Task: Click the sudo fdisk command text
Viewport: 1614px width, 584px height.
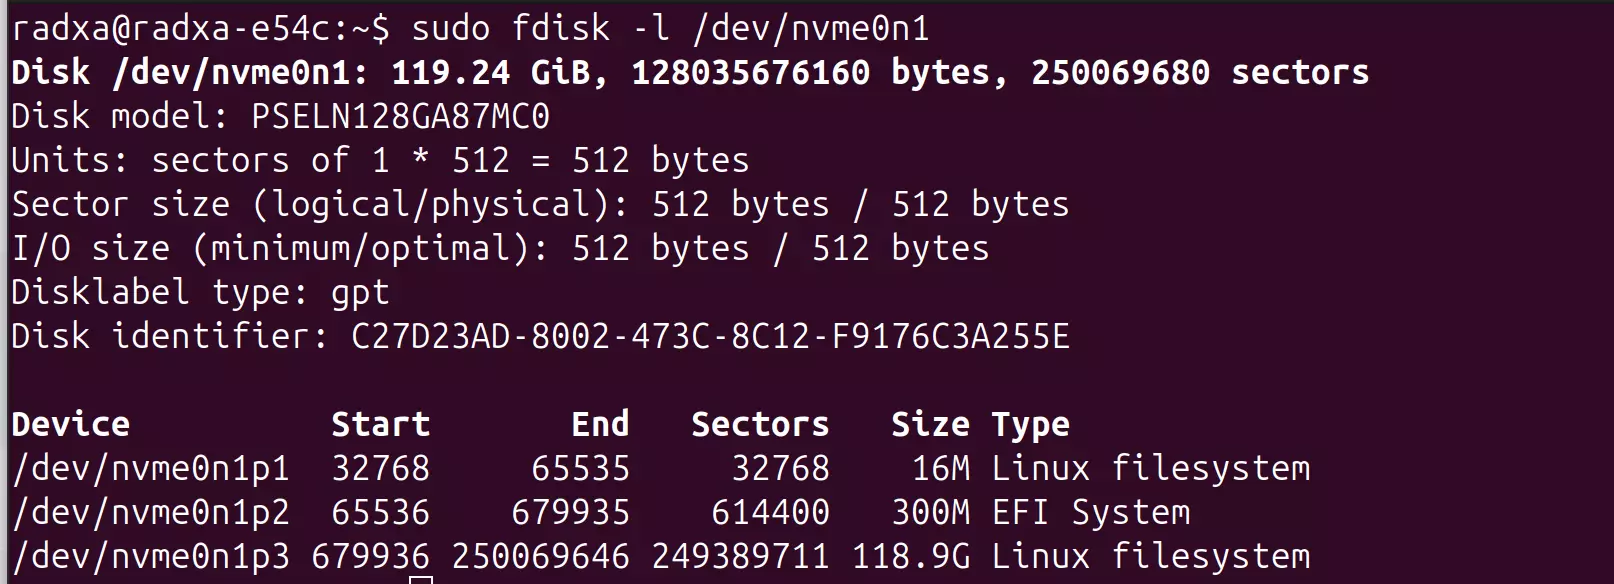Action: pos(671,28)
